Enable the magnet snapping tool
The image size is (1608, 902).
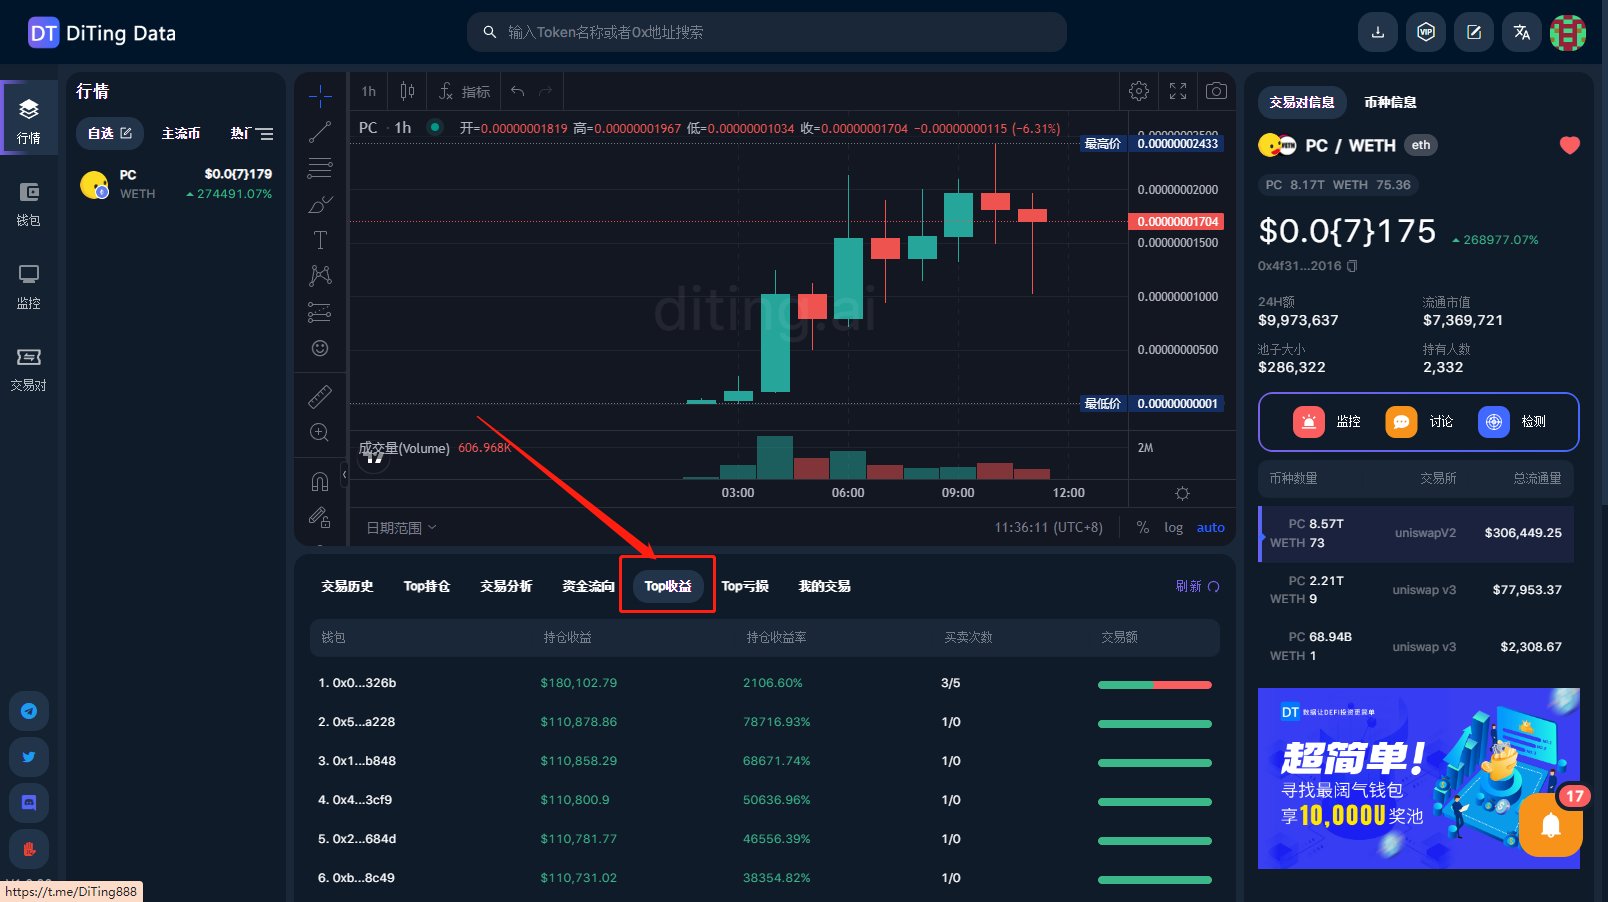click(320, 481)
